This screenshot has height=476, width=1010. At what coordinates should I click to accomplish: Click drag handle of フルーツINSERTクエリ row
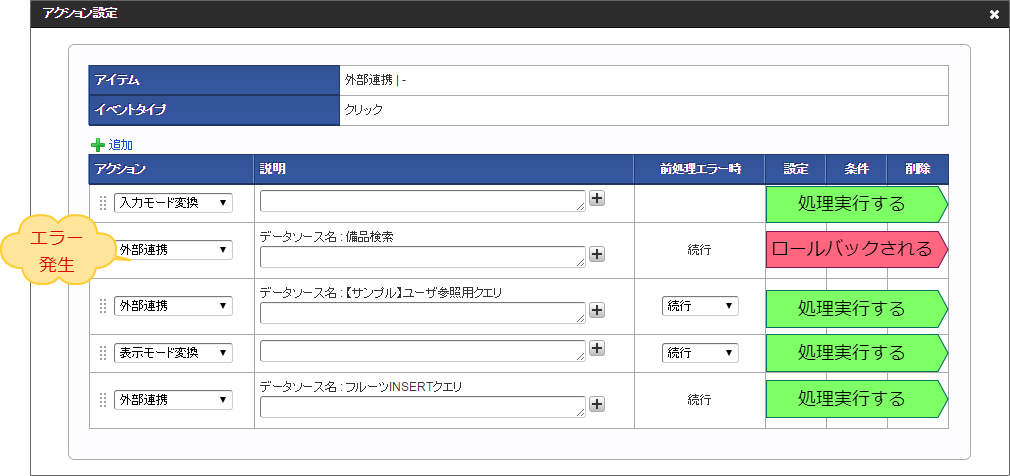click(102, 400)
